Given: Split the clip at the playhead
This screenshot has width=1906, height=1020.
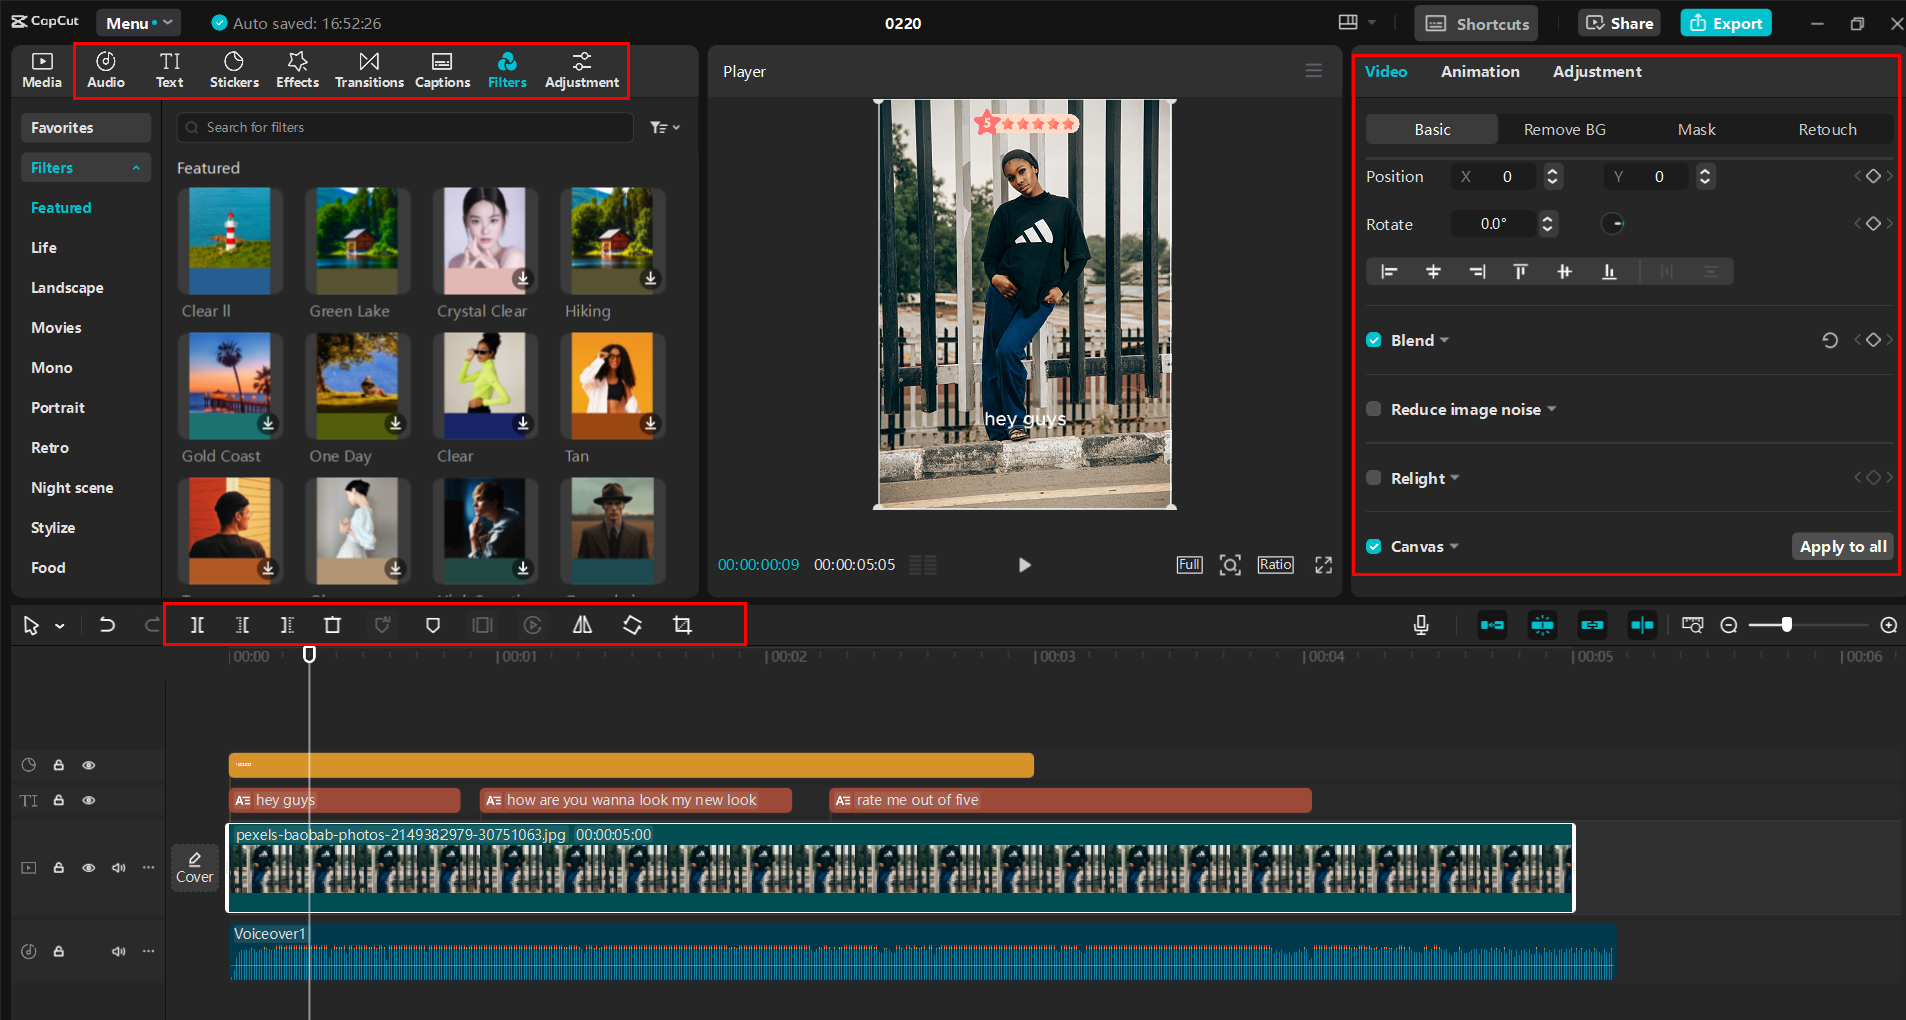Looking at the screenshot, I should [x=197, y=625].
